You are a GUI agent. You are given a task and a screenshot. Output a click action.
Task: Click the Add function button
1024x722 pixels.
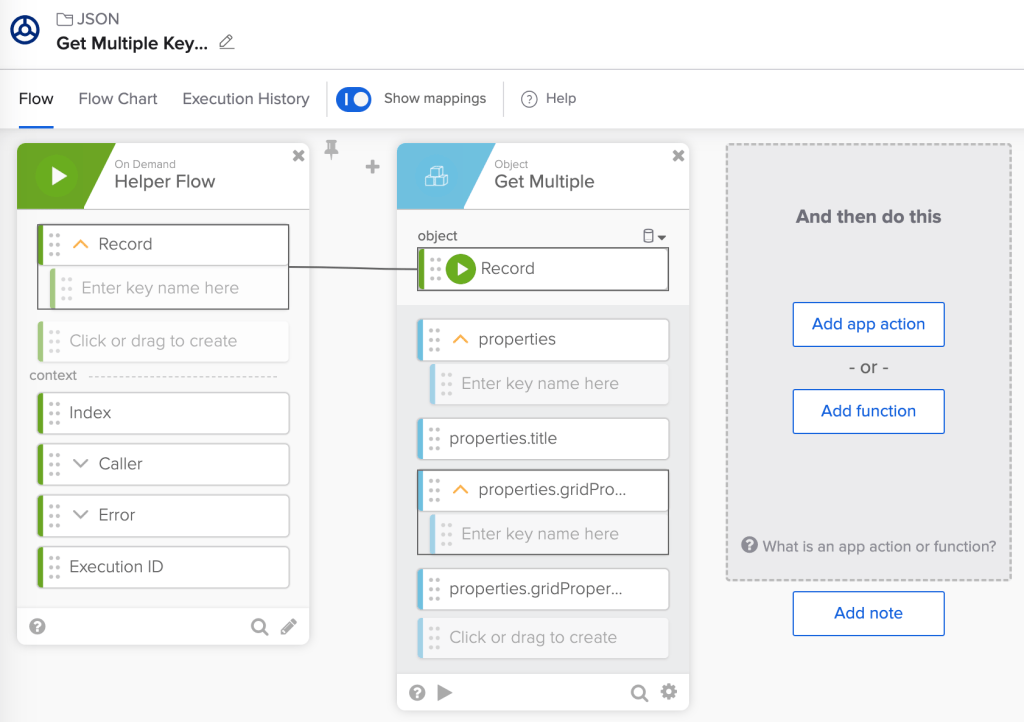[x=868, y=411]
